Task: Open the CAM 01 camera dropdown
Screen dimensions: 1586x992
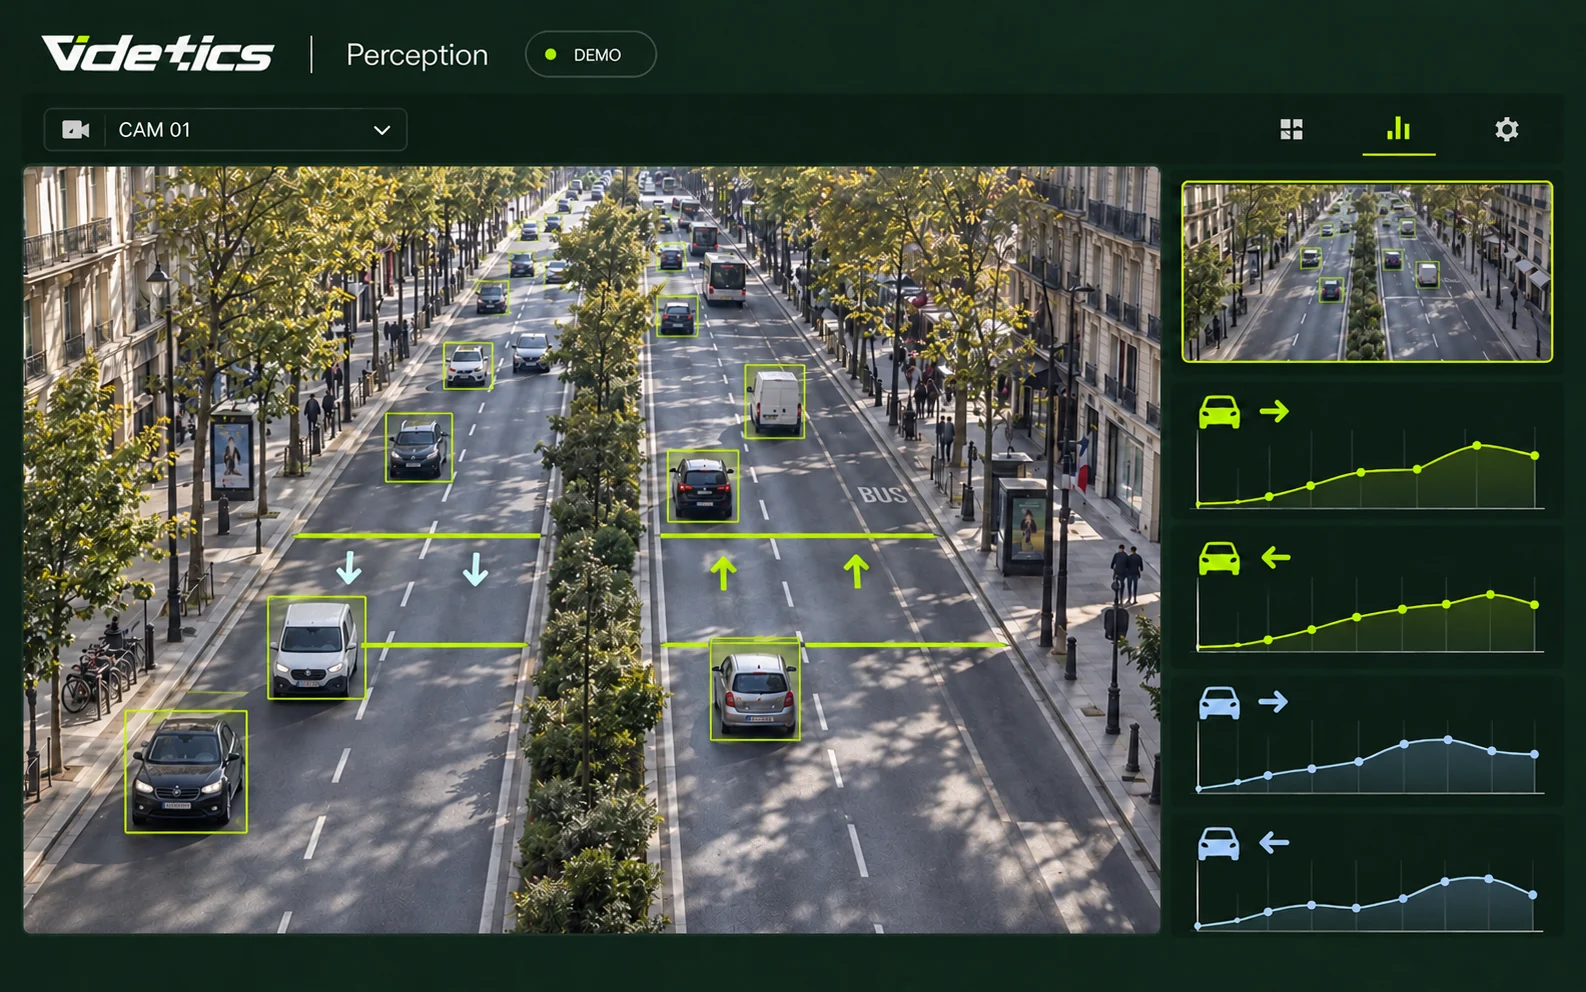Action: [x=225, y=130]
